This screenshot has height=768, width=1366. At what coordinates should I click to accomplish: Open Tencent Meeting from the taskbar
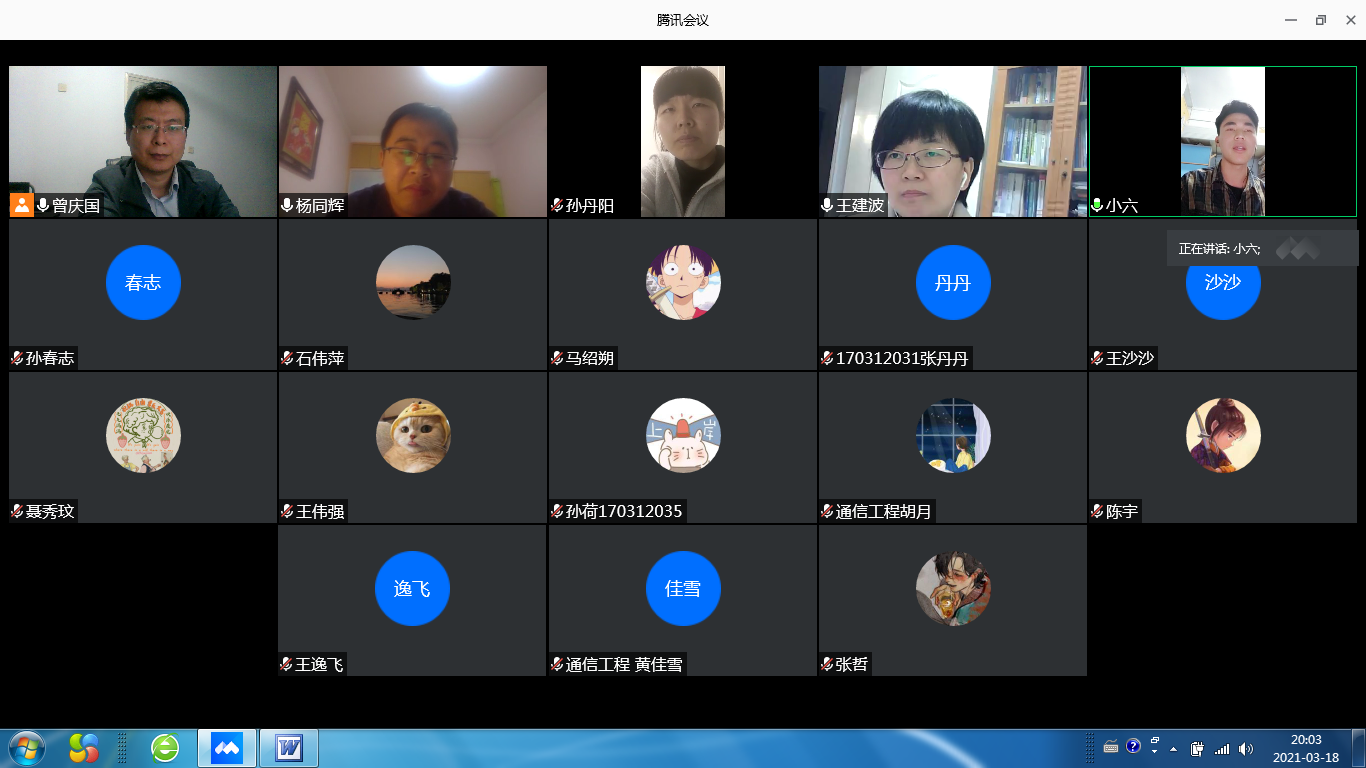pyautogui.click(x=227, y=747)
